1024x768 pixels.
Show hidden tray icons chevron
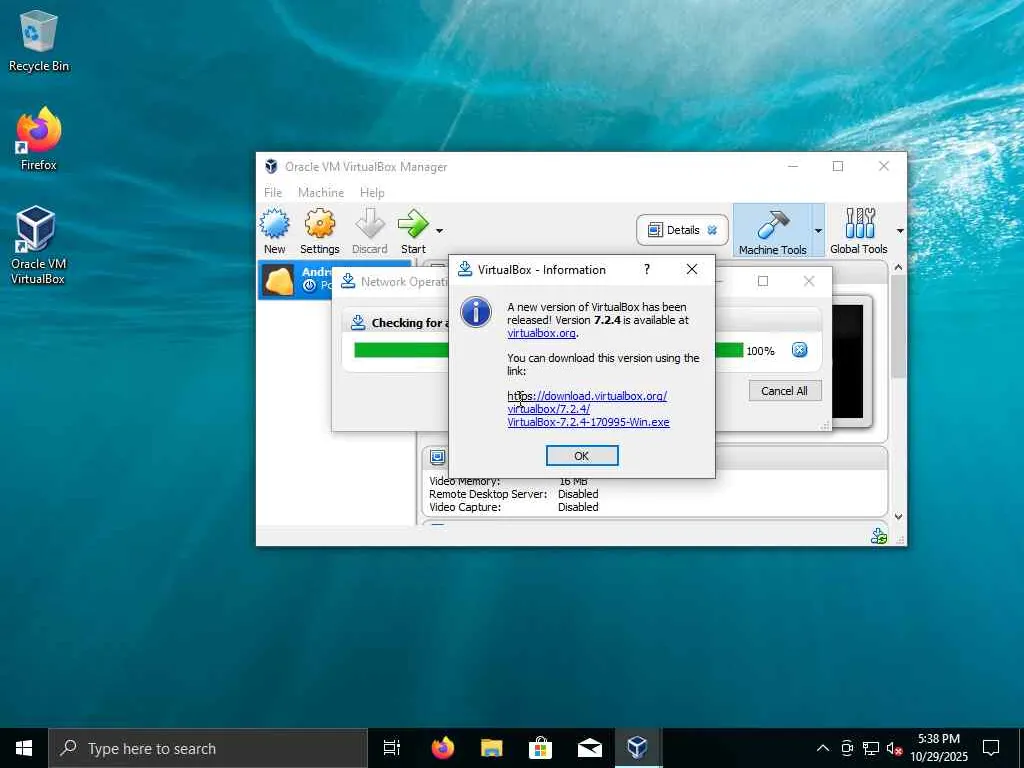coord(823,748)
